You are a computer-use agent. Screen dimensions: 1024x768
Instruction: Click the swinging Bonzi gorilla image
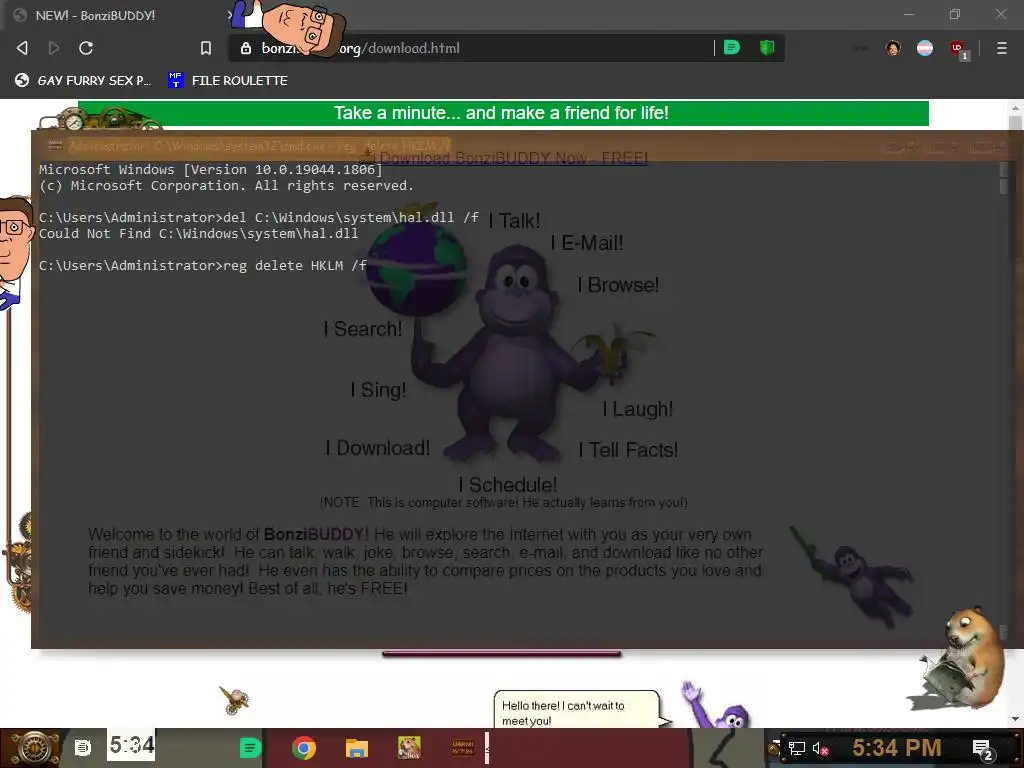(853, 578)
